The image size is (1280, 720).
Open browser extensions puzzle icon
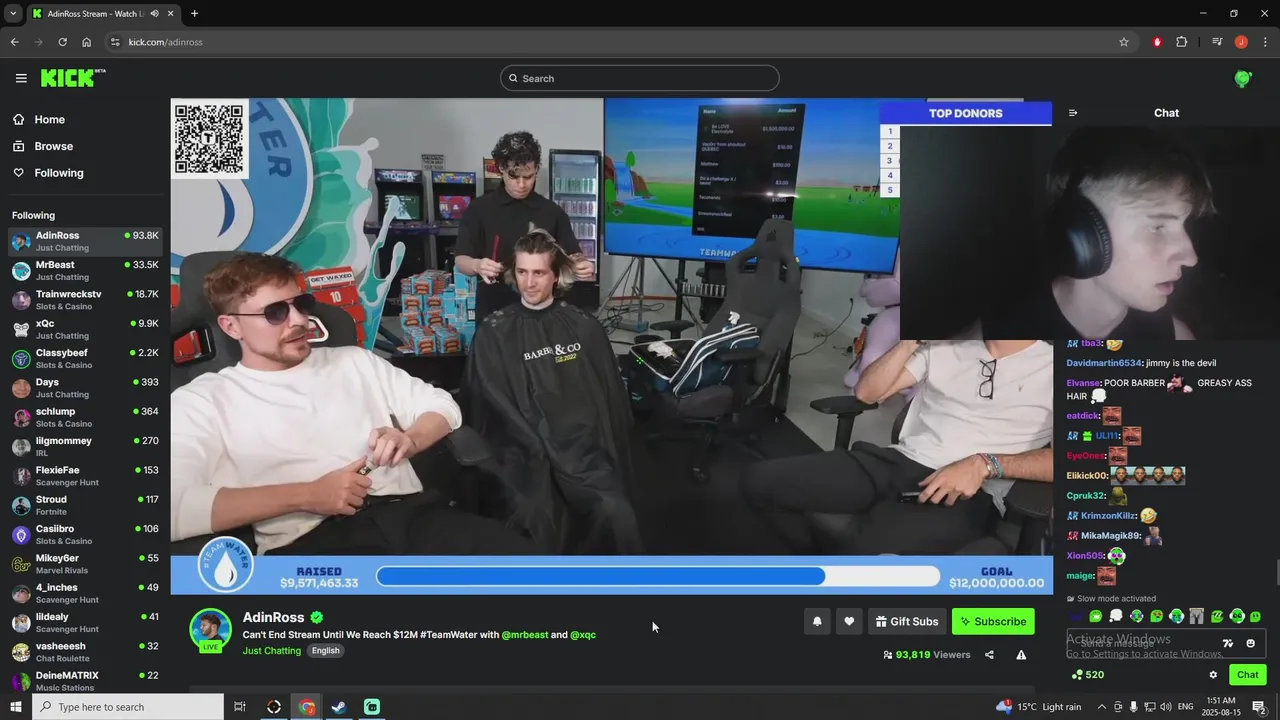point(1182,42)
